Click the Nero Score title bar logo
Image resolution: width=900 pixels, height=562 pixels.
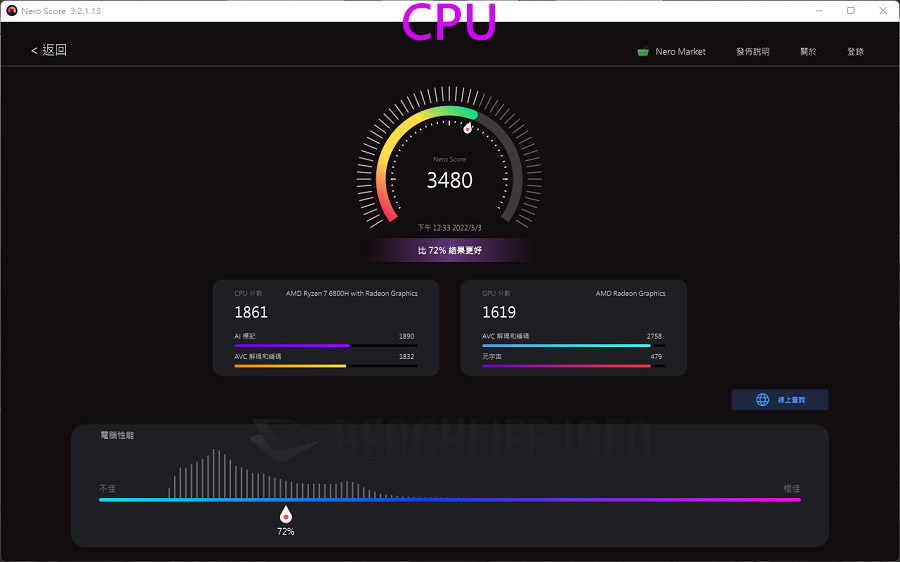(11, 11)
